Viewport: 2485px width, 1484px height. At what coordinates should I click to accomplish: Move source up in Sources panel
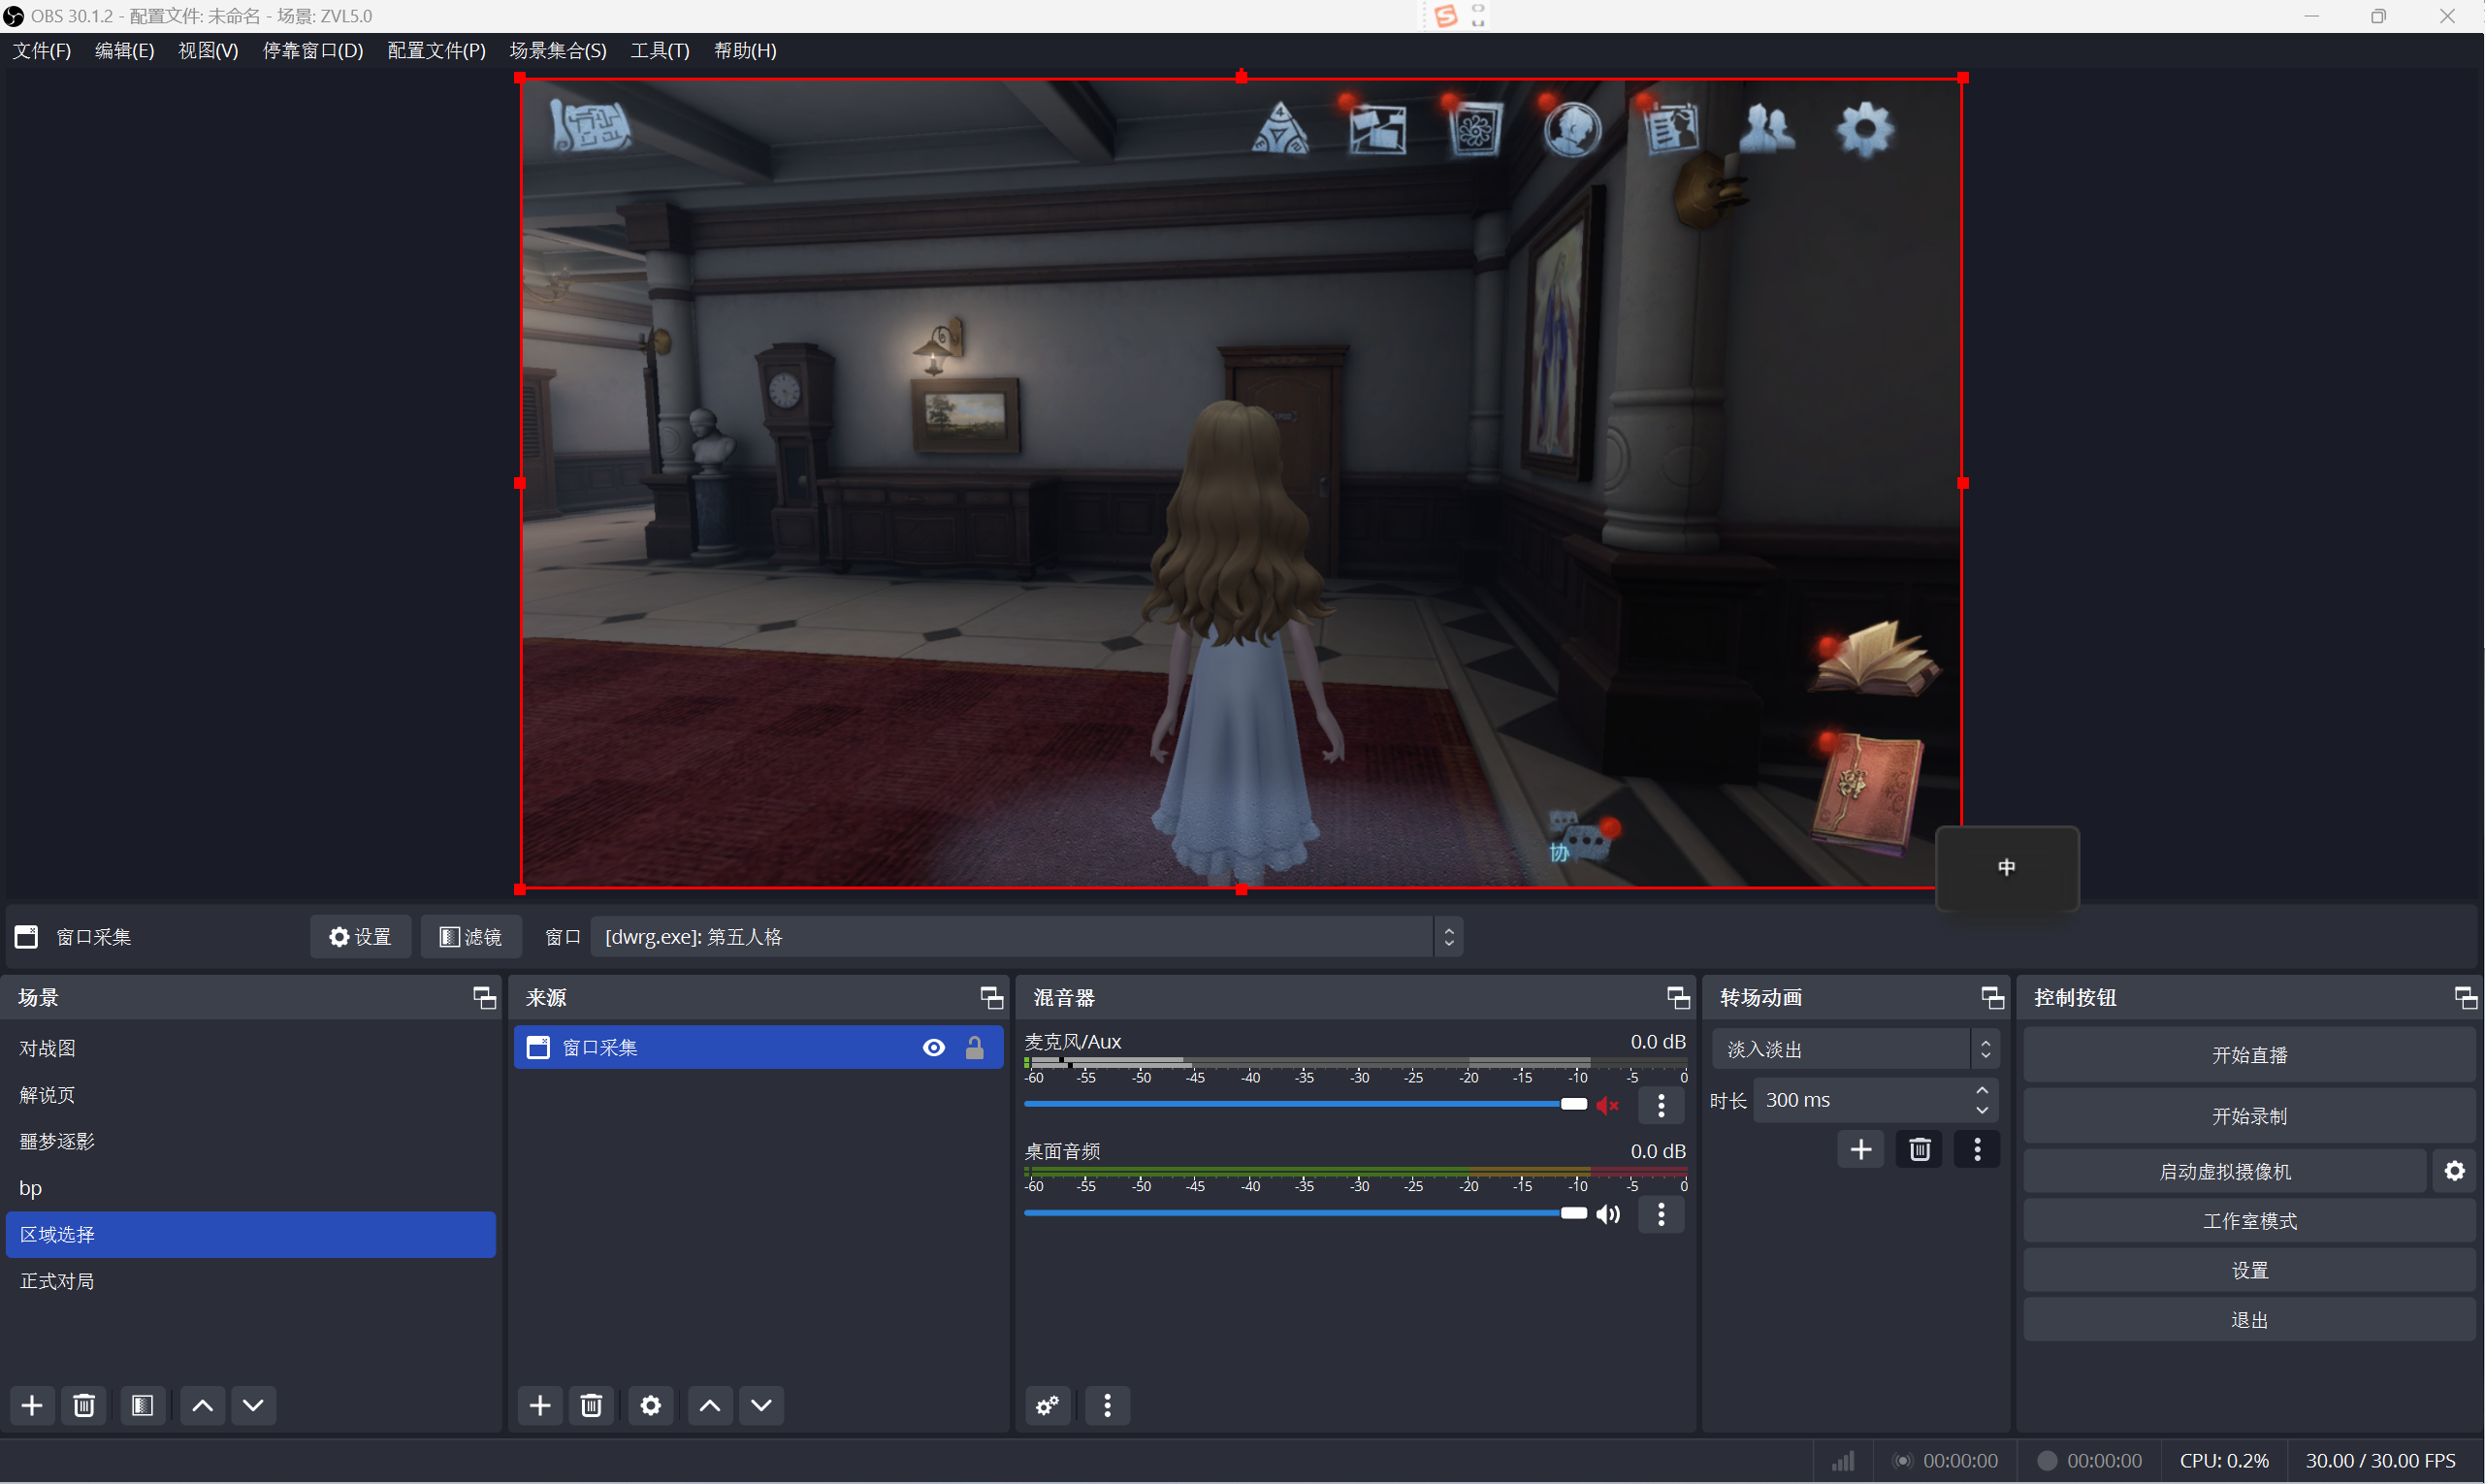click(710, 1405)
